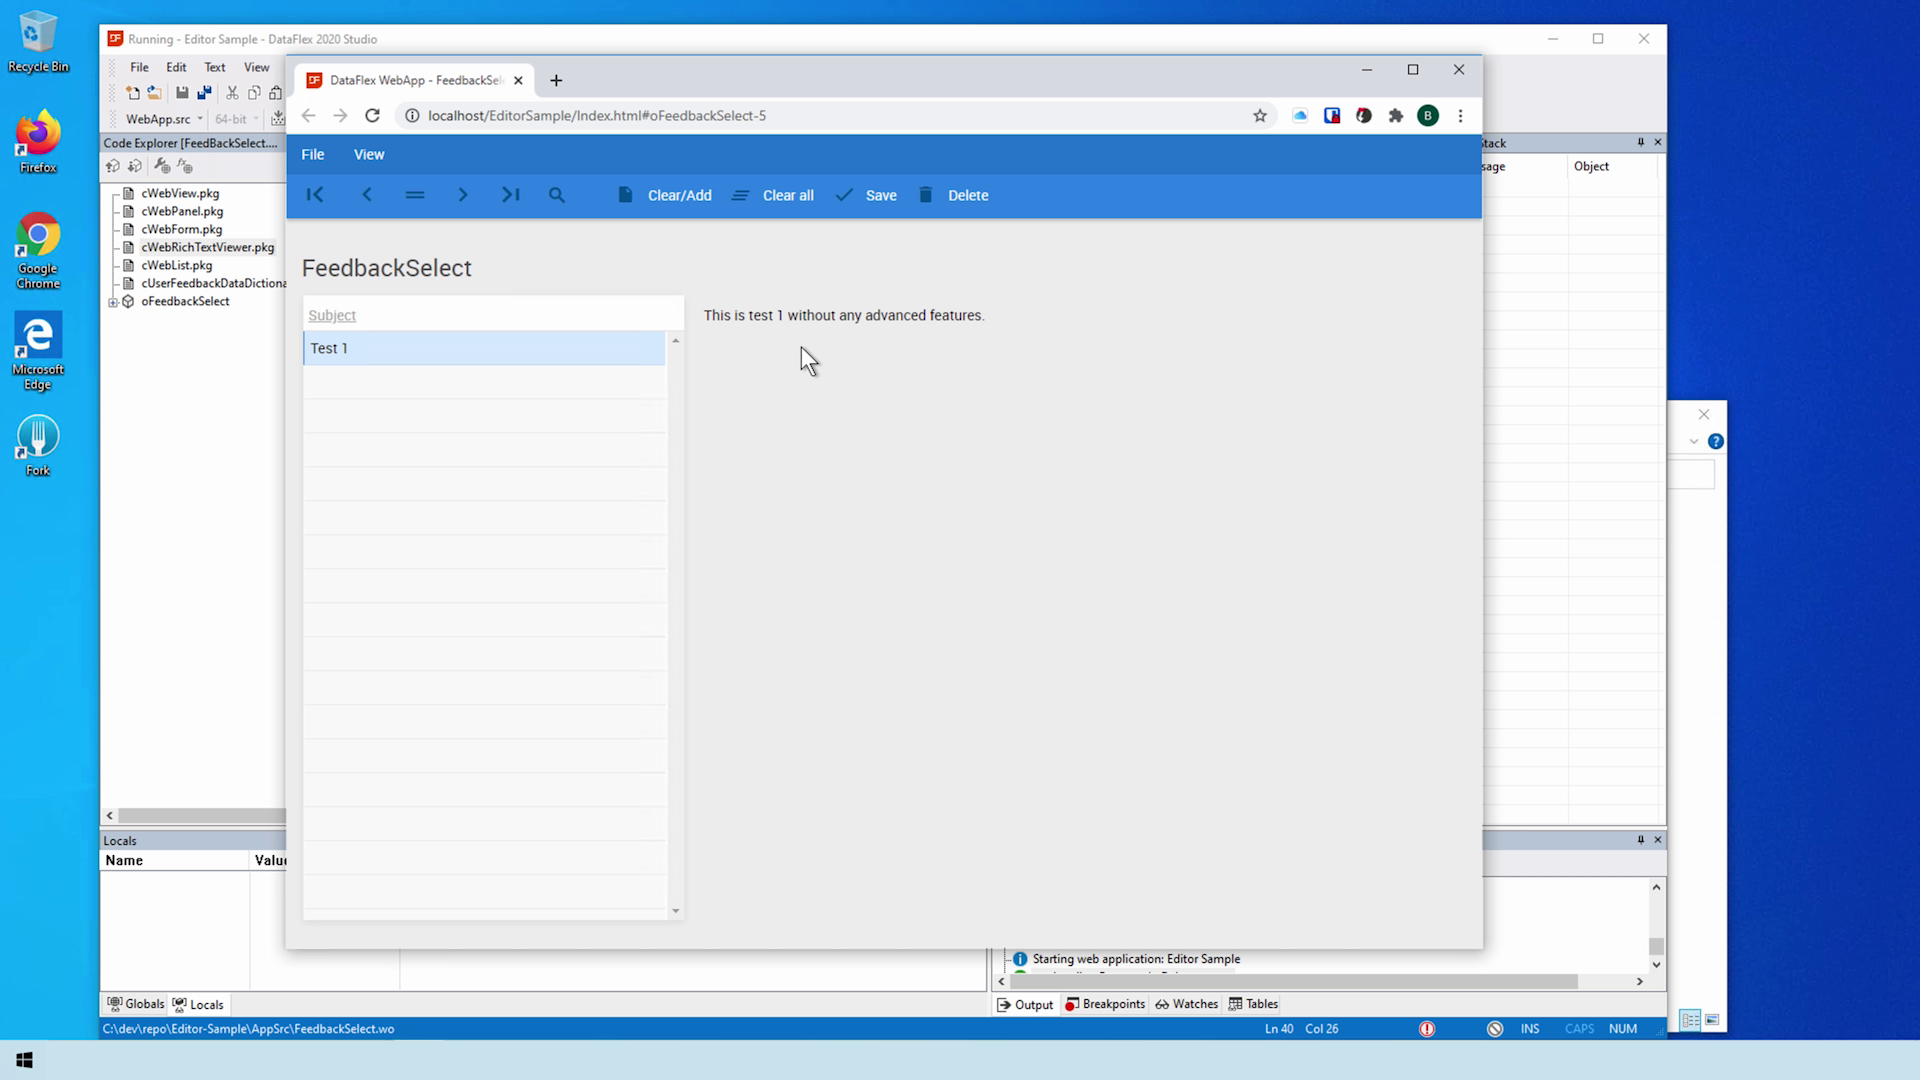Image resolution: width=1920 pixels, height=1080 pixels.
Task: Click the refresh record equals icon
Action: [x=415, y=195]
